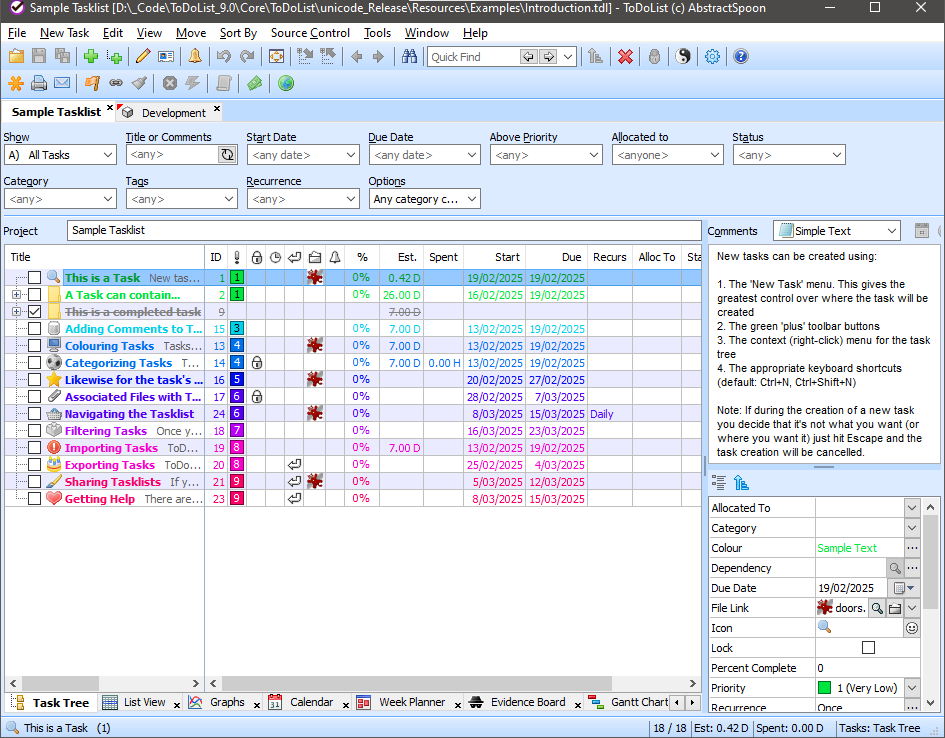Expand the 'A Task can contain...' tree node
The height and width of the screenshot is (738, 945).
(16, 295)
